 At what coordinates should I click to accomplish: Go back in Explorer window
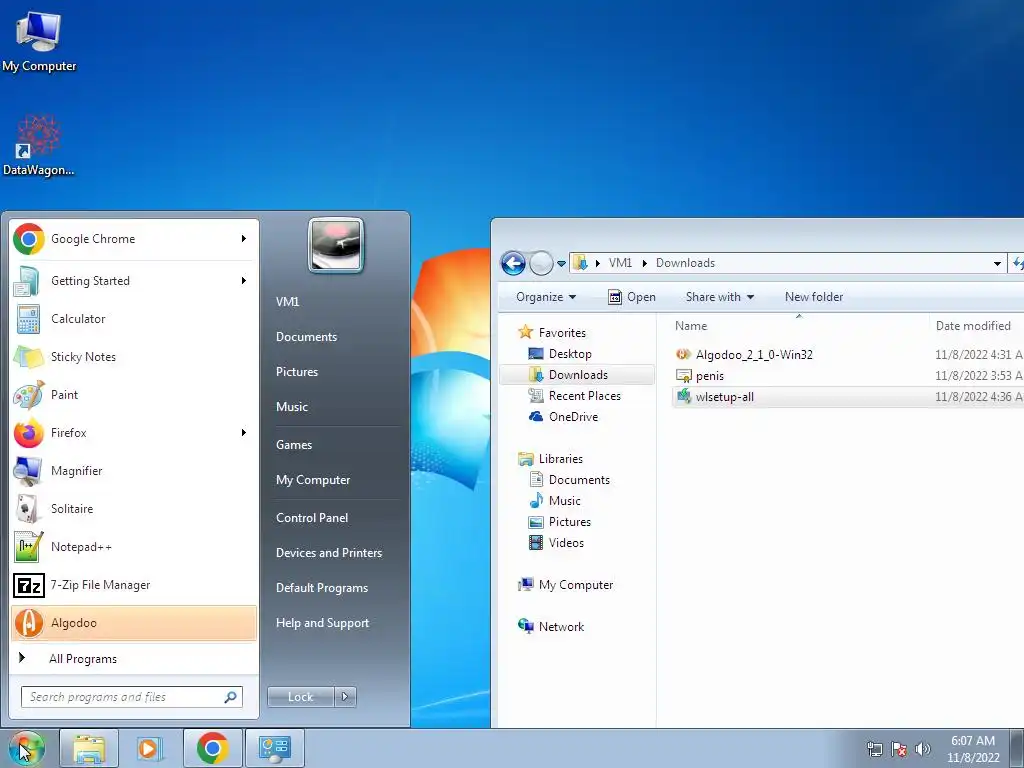[x=513, y=263]
